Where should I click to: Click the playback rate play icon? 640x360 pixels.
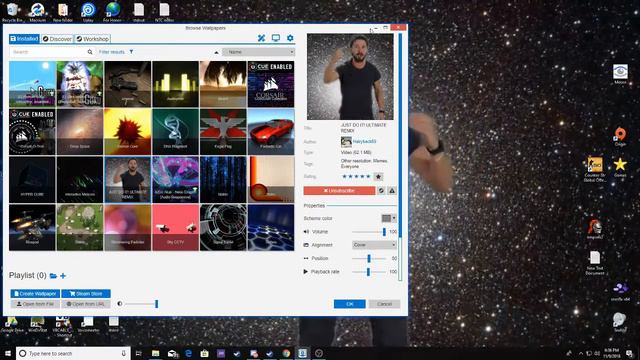[306, 271]
